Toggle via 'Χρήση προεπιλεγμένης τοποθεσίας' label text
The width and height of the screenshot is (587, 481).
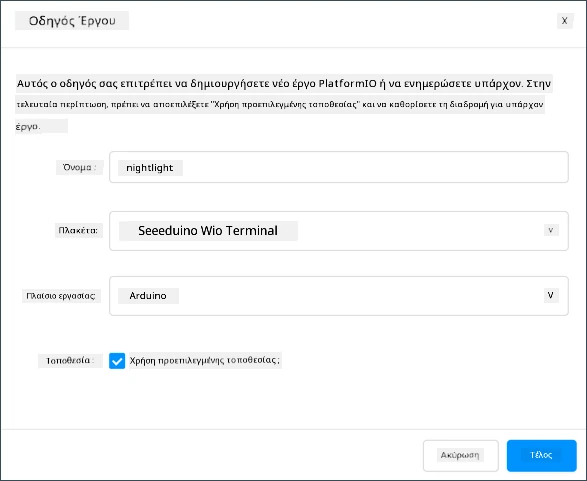[204, 360]
